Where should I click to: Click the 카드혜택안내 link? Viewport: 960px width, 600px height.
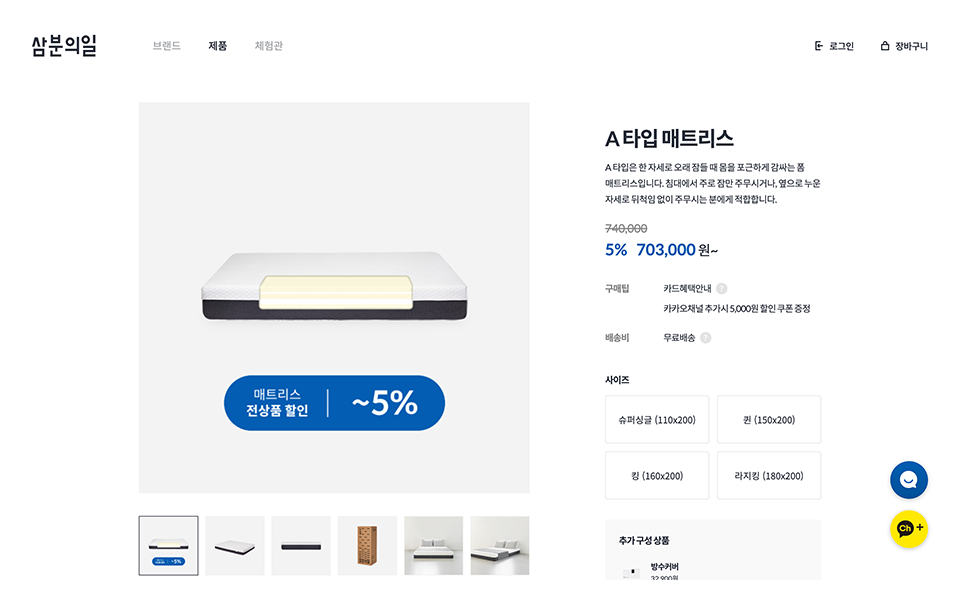(x=688, y=288)
